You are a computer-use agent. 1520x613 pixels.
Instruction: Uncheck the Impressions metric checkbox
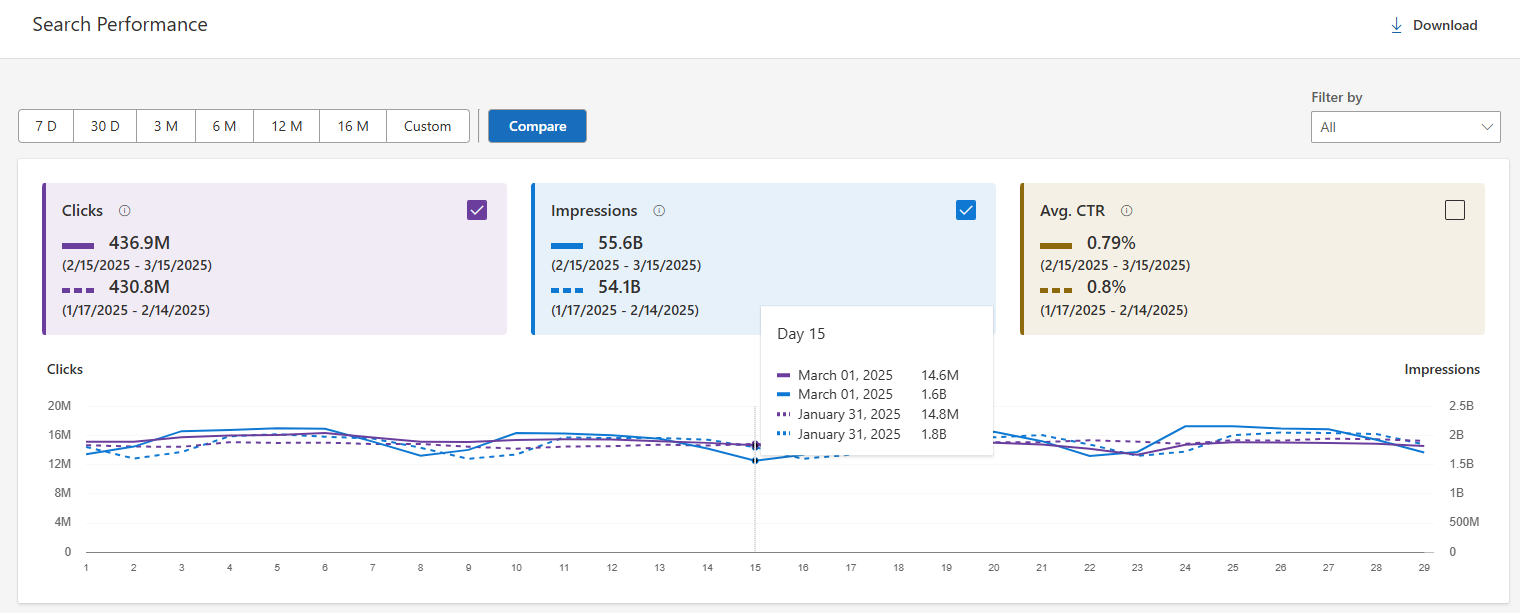965,210
